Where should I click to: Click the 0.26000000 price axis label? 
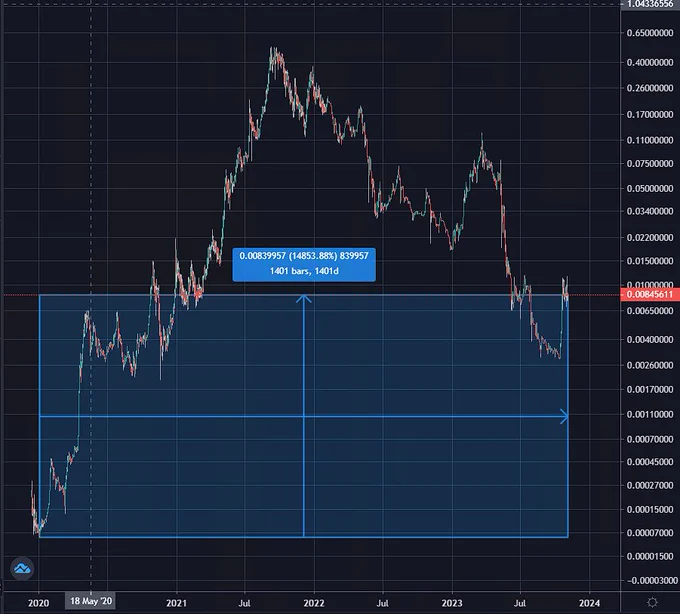650,88
